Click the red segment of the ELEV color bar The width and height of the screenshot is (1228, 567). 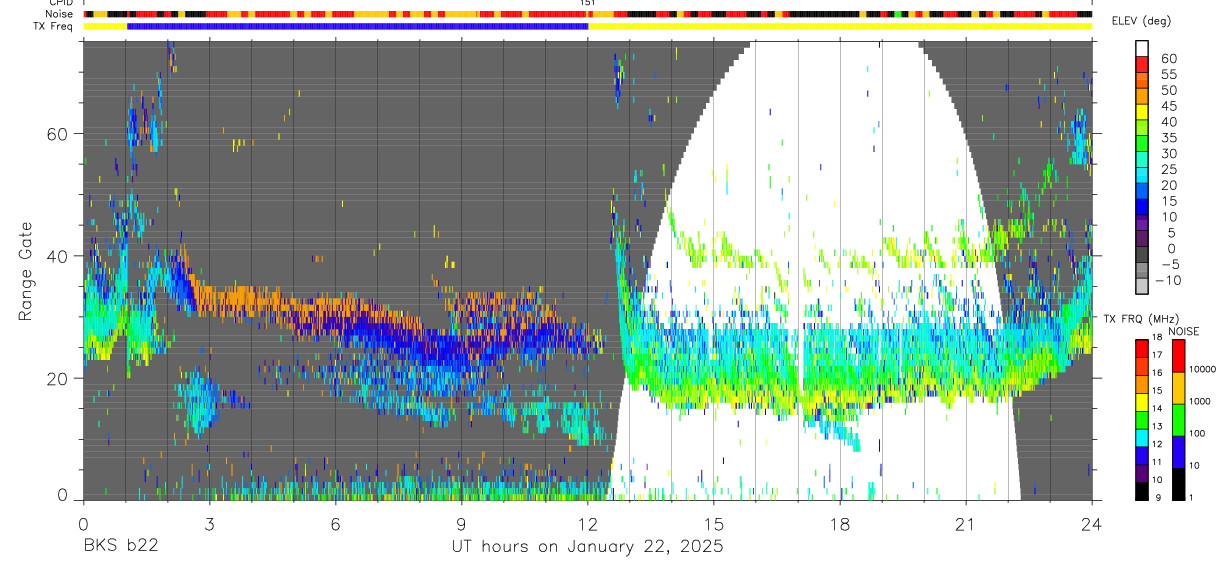pyautogui.click(x=1143, y=63)
